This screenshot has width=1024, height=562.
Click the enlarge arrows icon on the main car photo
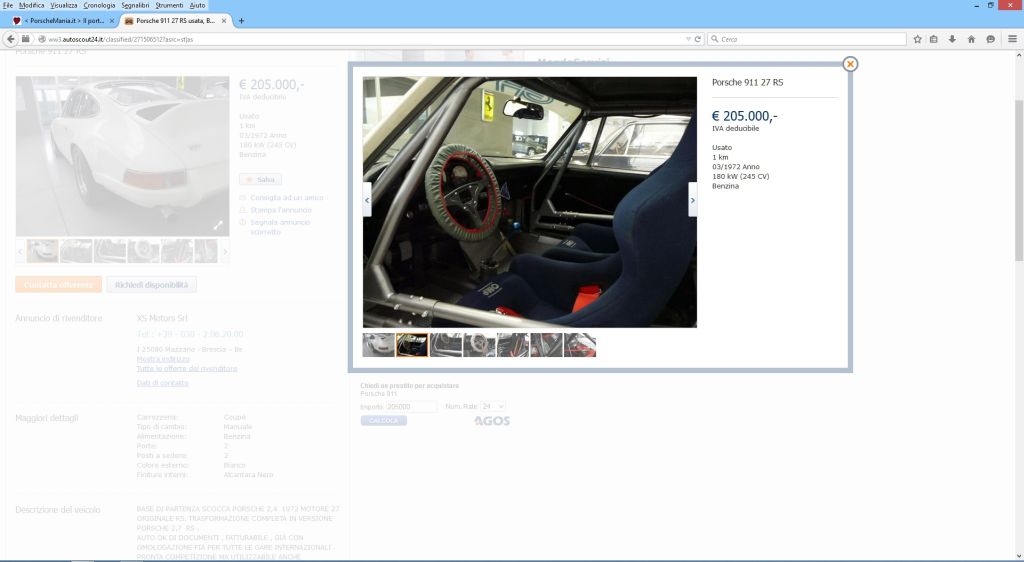tap(218, 225)
